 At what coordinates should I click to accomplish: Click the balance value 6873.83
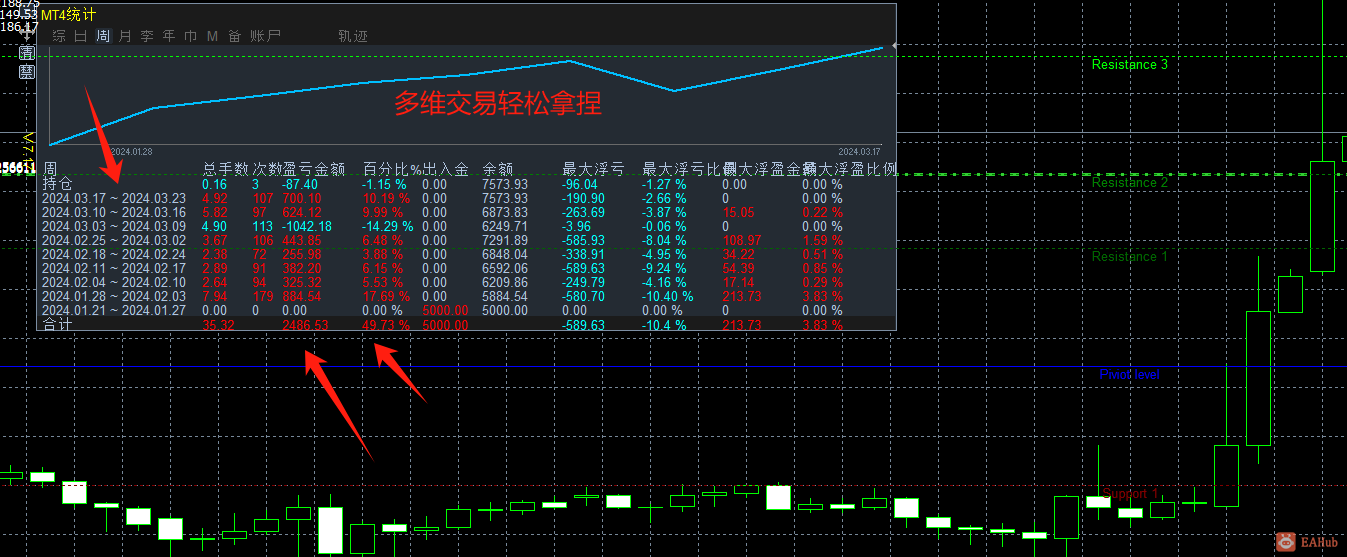[x=505, y=212]
